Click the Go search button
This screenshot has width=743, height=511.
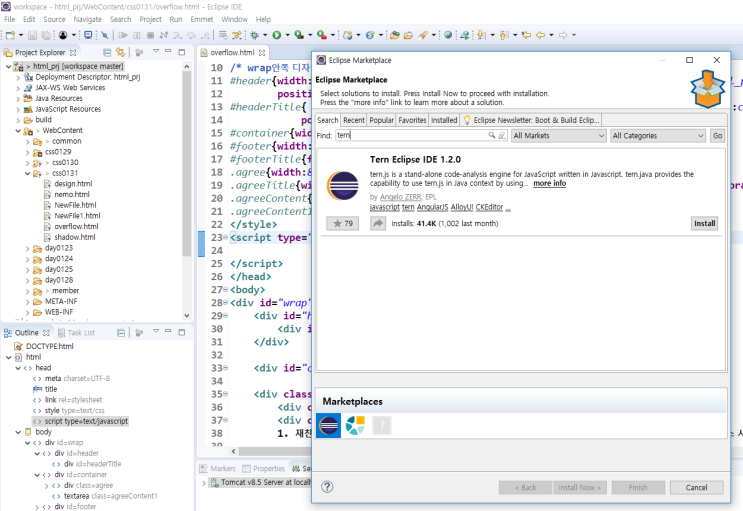(x=717, y=136)
